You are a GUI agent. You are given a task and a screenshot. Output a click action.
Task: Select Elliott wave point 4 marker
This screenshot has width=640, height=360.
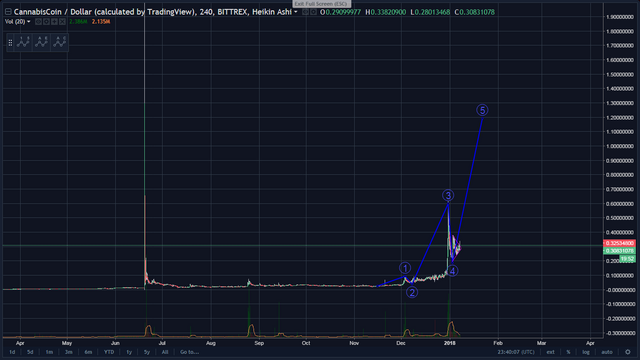click(x=452, y=271)
